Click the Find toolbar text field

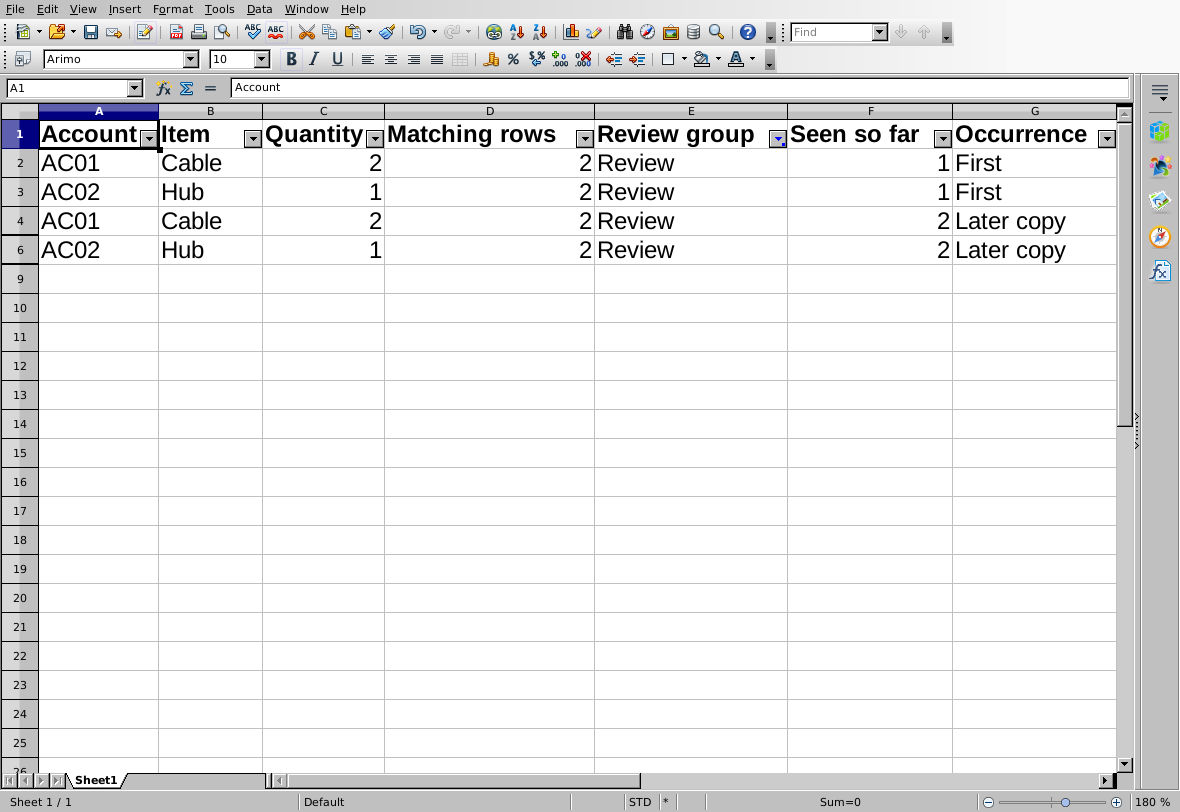[832, 32]
